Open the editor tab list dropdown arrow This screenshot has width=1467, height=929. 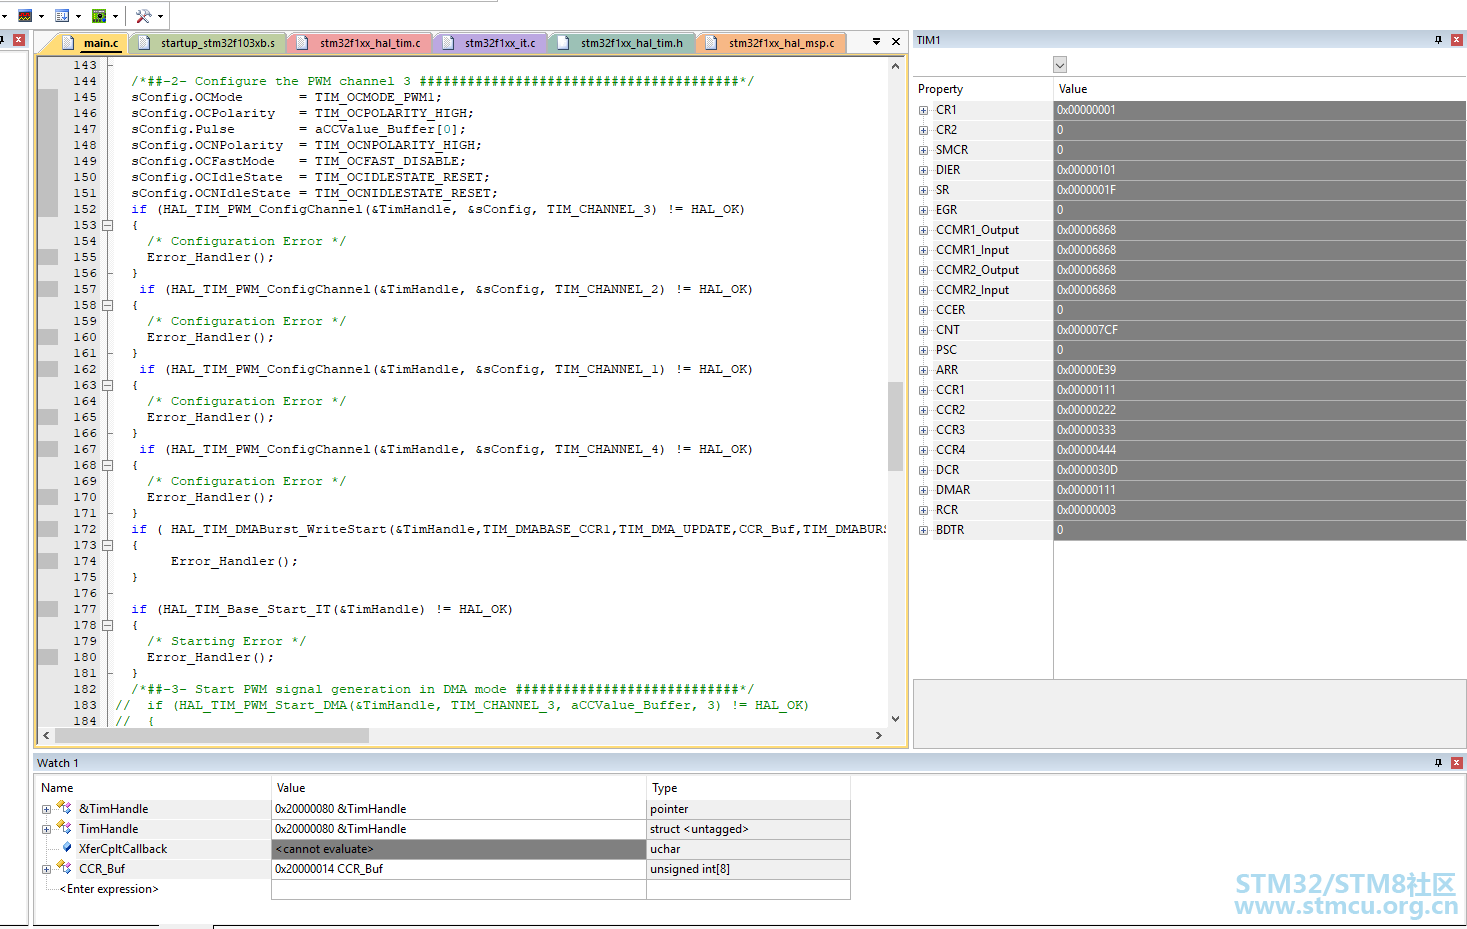[x=876, y=42]
